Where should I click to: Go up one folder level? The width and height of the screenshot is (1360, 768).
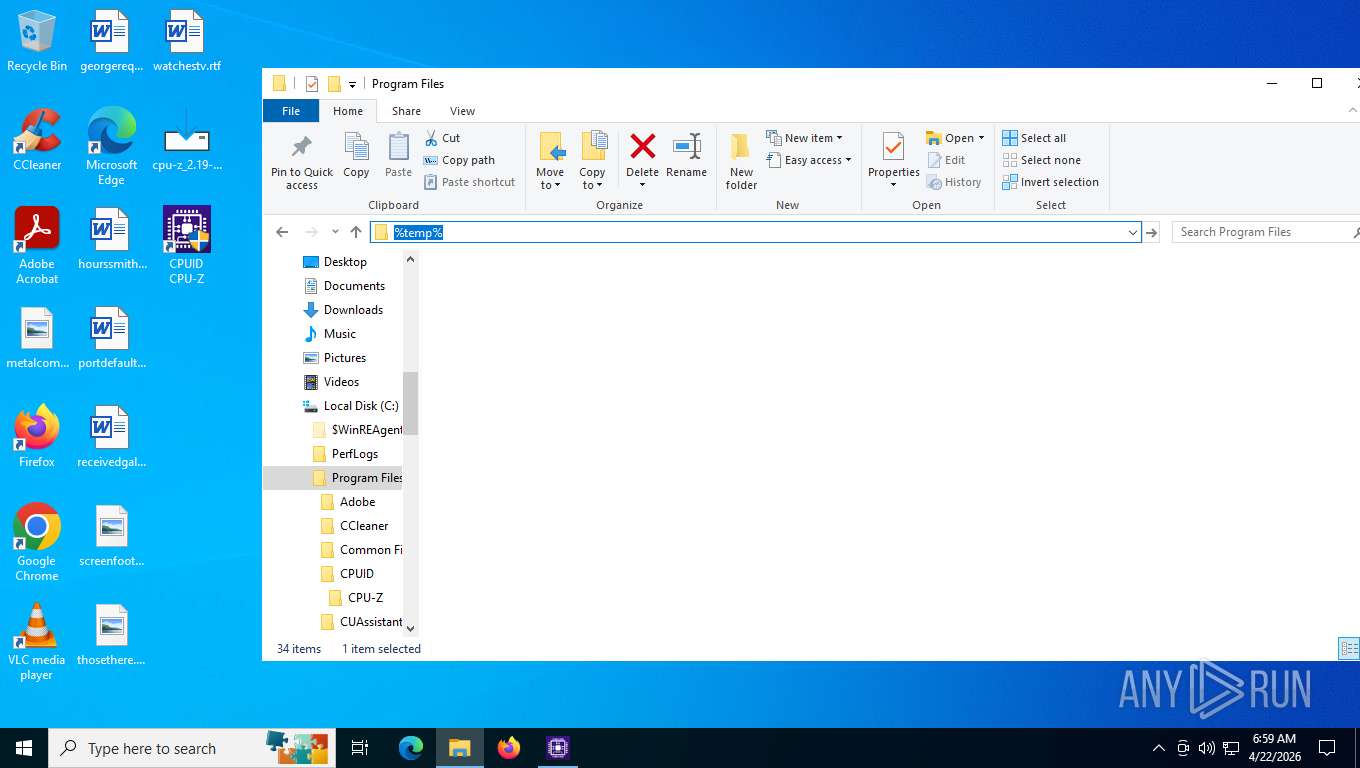tap(356, 232)
